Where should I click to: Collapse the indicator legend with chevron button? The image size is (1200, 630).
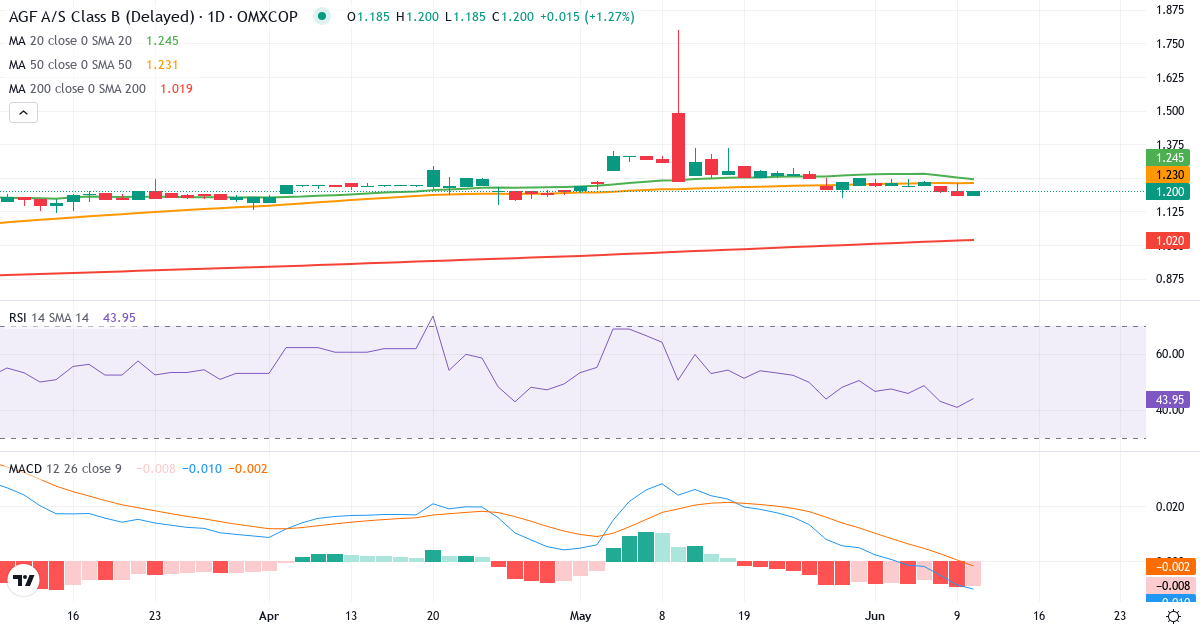coord(23,113)
